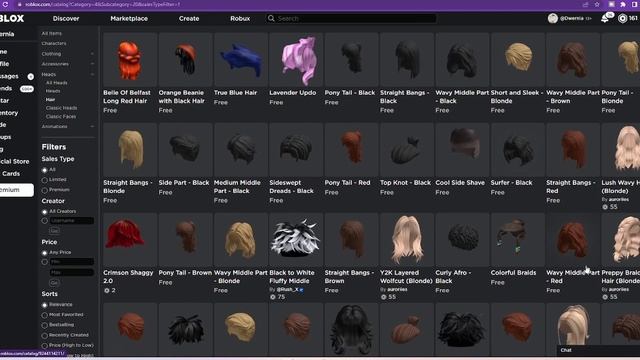This screenshot has width=640, height=360.
Task: Sort by Most Favorited
Action: (x=44, y=315)
